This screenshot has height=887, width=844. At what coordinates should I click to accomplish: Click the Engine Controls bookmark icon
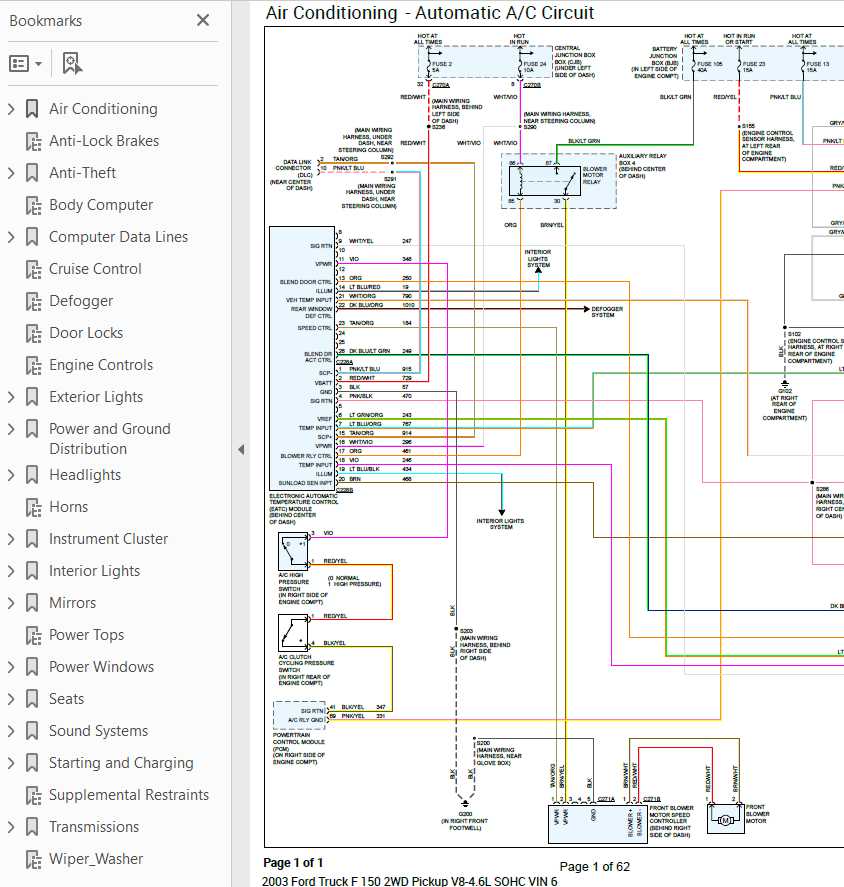pos(33,365)
